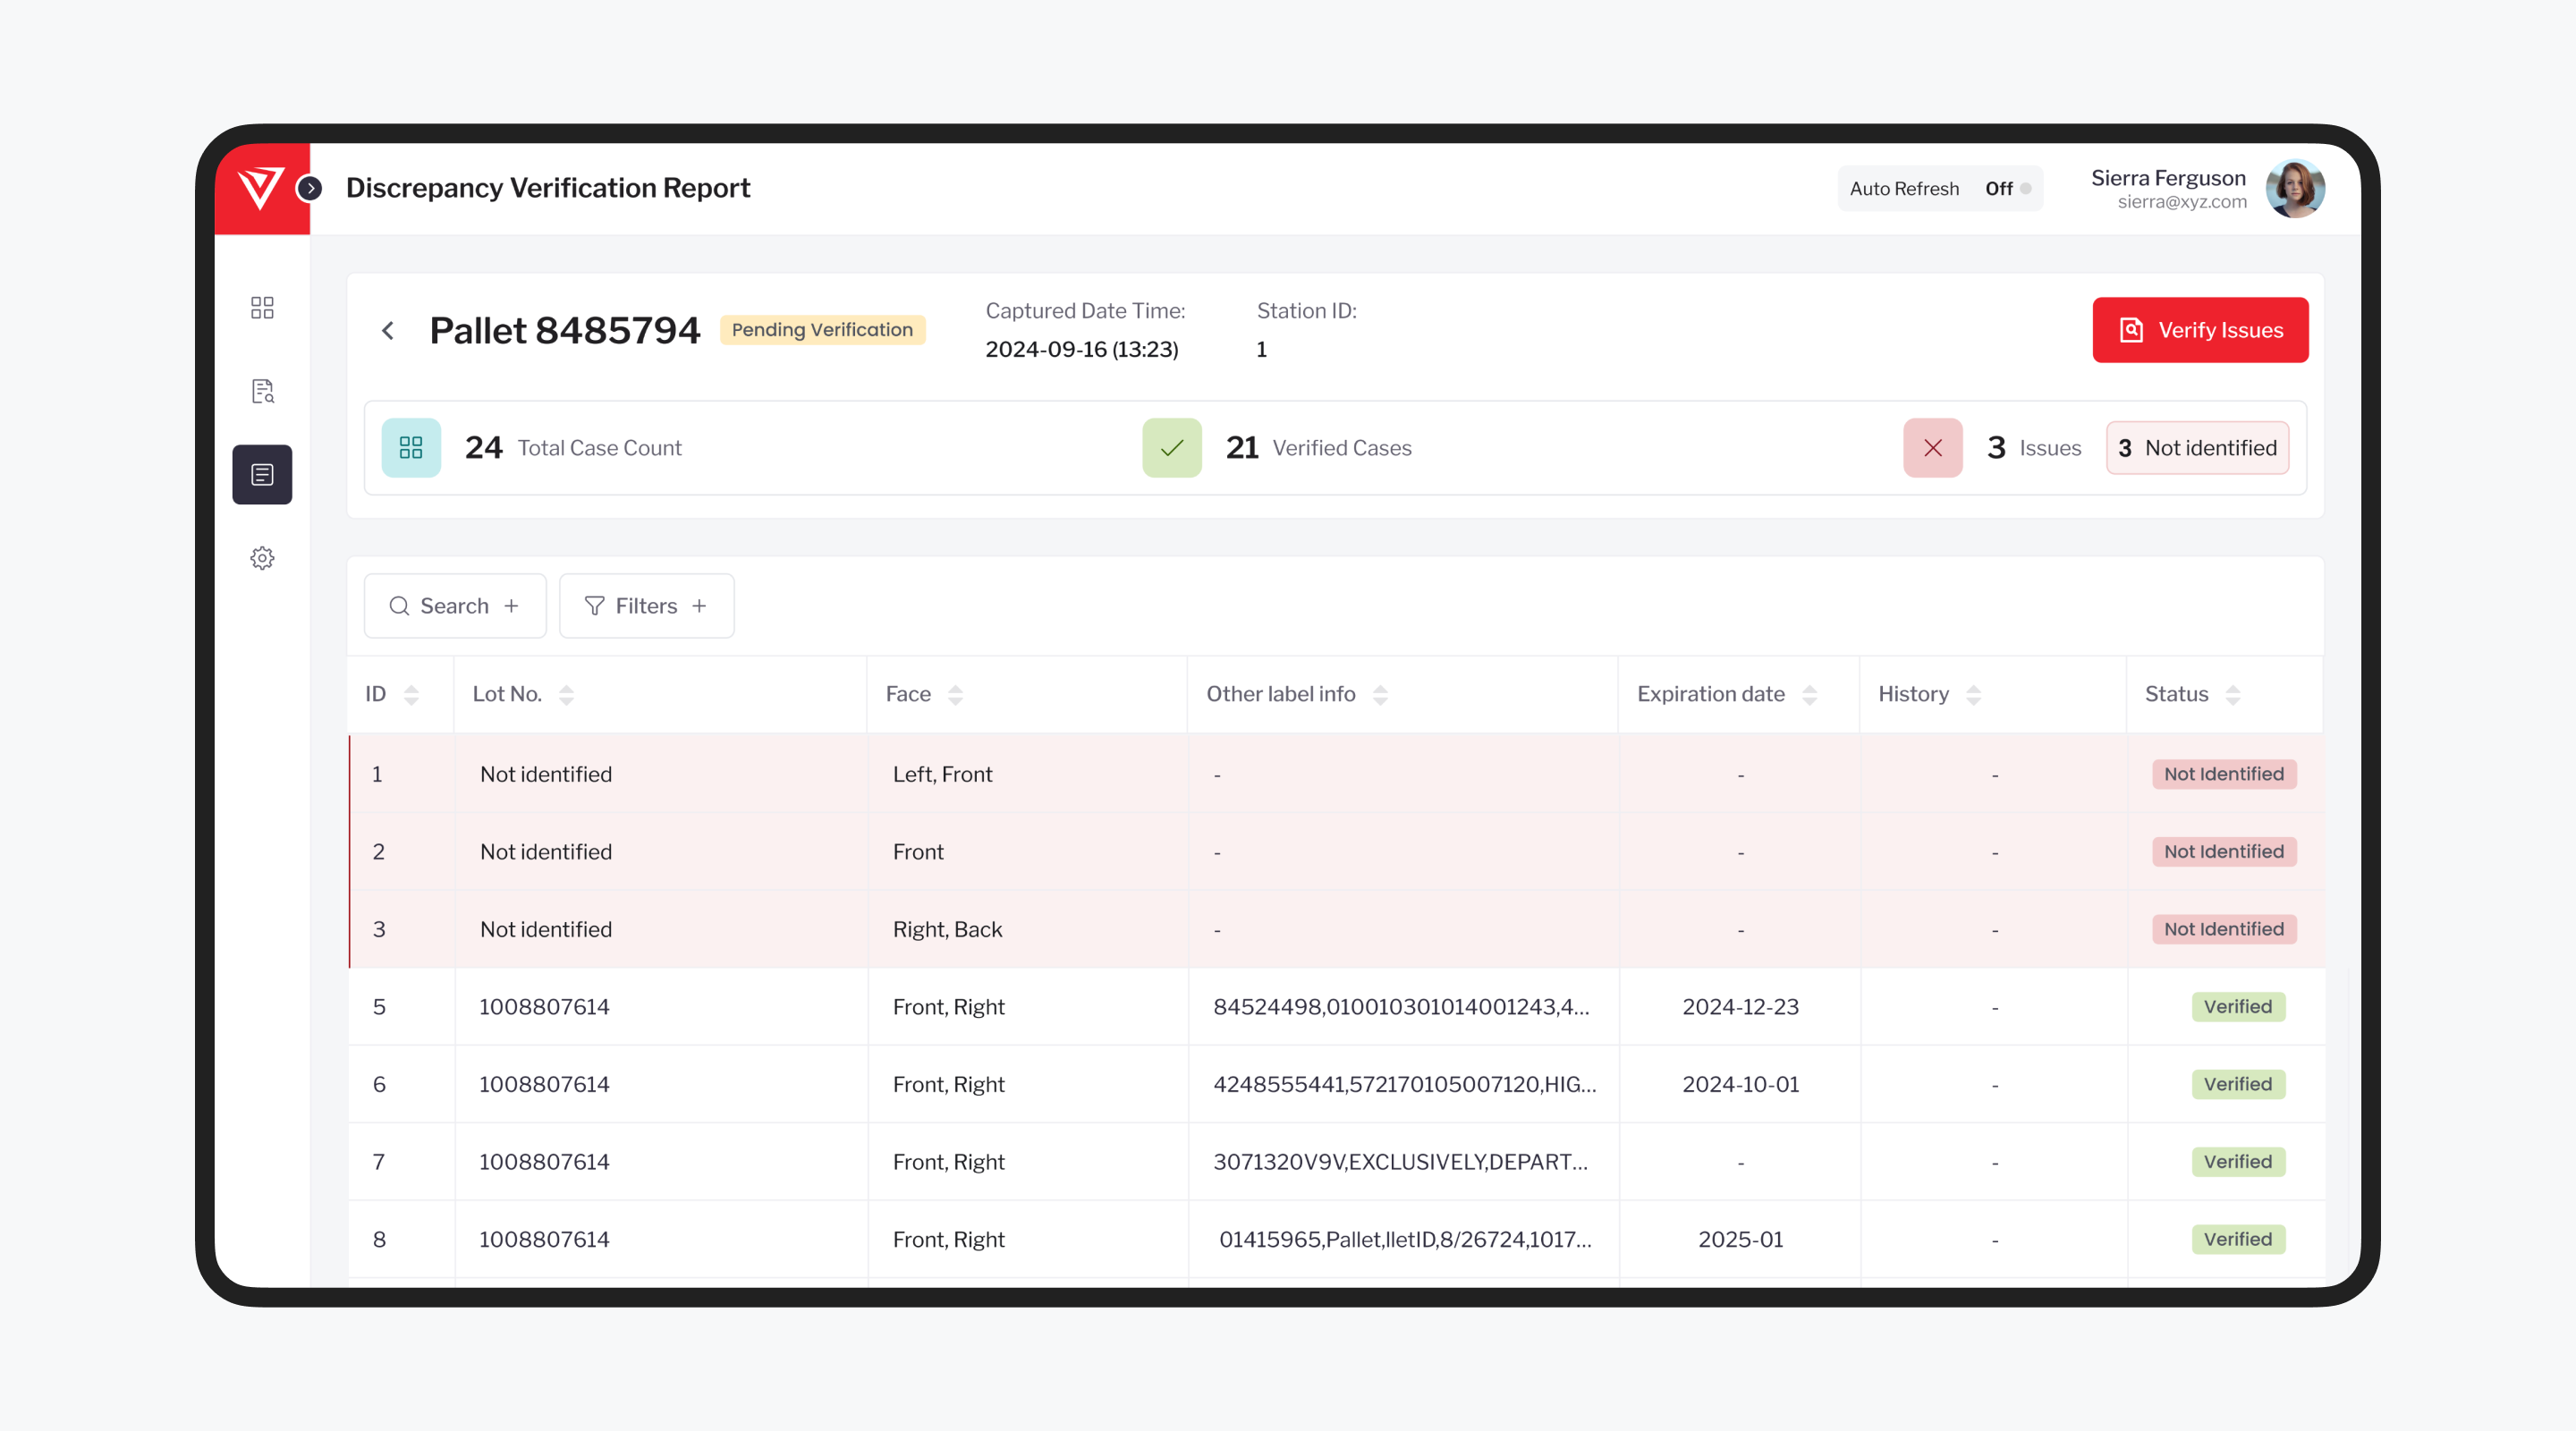This screenshot has width=2576, height=1431.
Task: Select the 3 Not identified filter chip
Action: coord(2197,448)
